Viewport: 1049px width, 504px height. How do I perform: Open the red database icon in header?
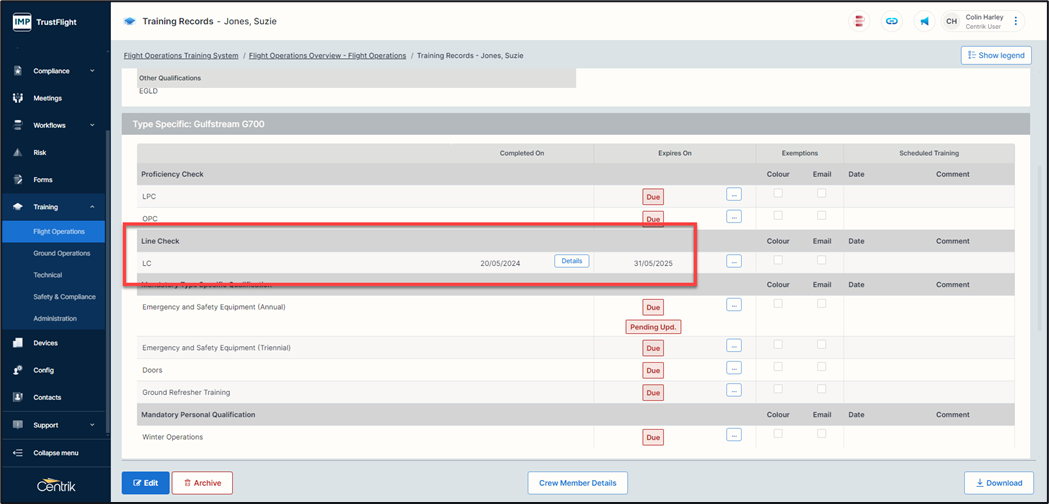859,21
